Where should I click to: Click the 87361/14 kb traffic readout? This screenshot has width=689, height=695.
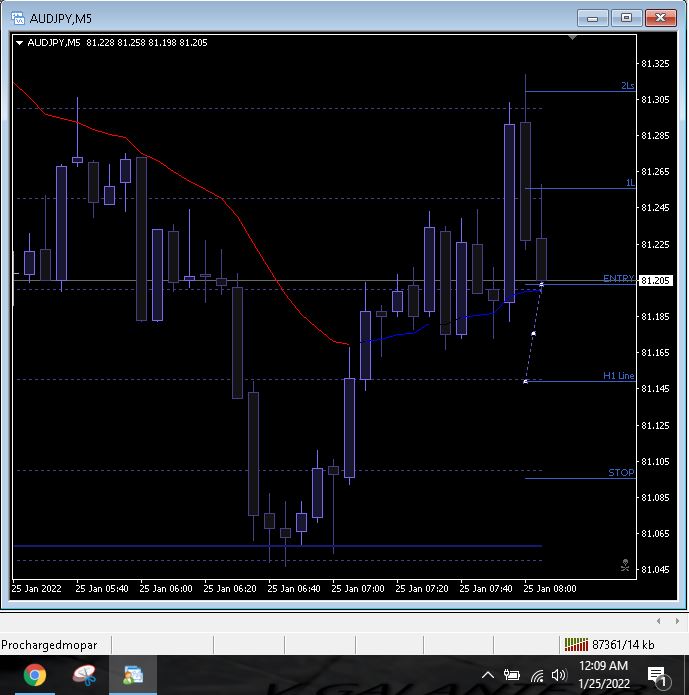click(x=623, y=644)
